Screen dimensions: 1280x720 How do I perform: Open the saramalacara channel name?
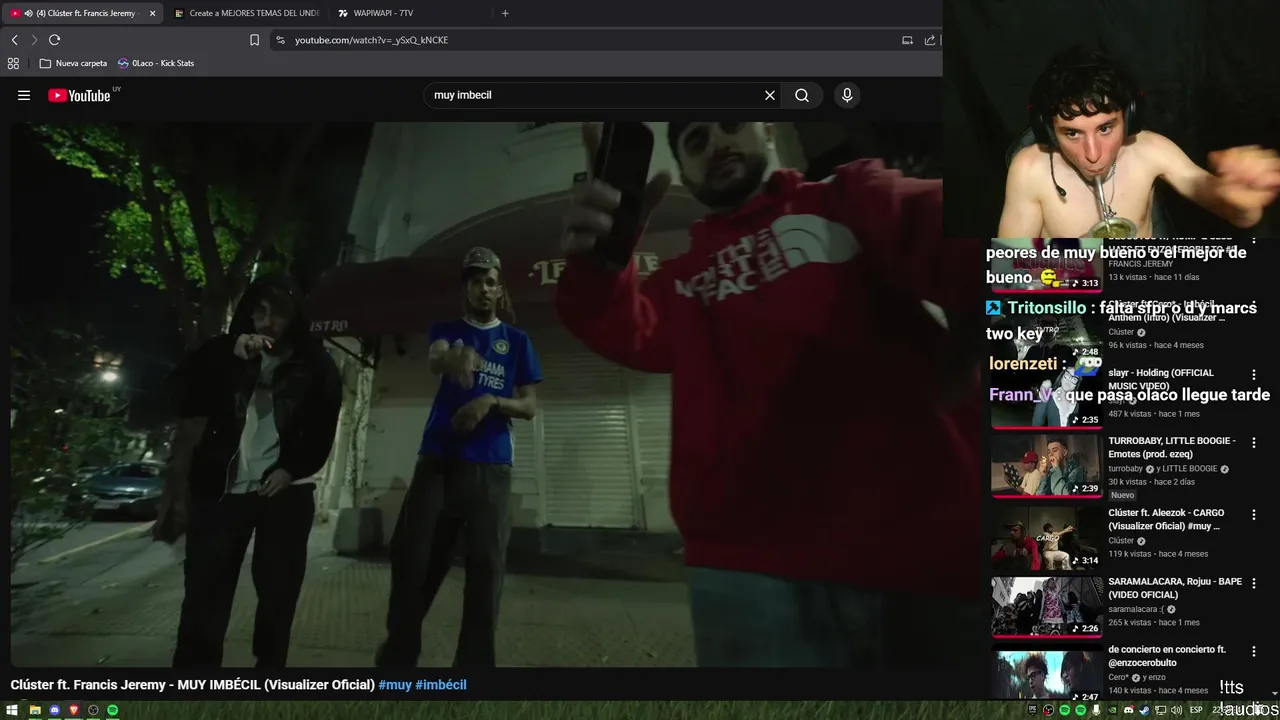(x=1136, y=609)
